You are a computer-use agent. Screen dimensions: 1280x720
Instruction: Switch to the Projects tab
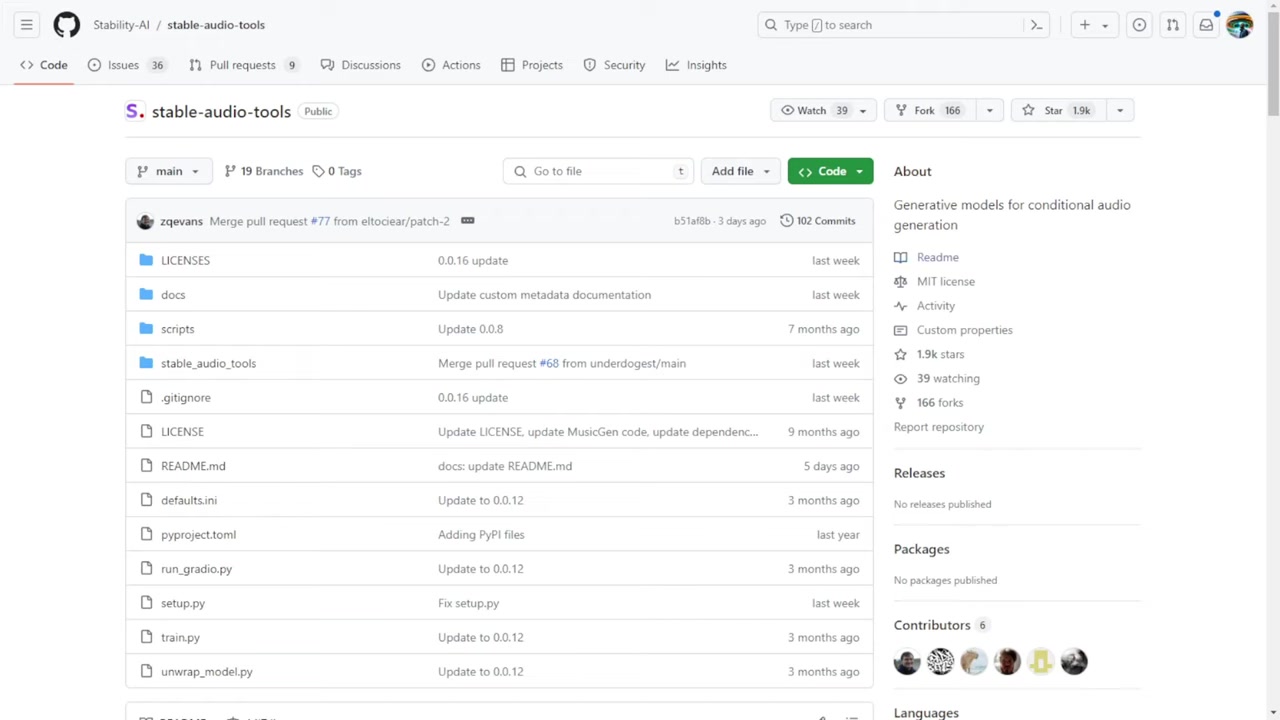pos(532,65)
